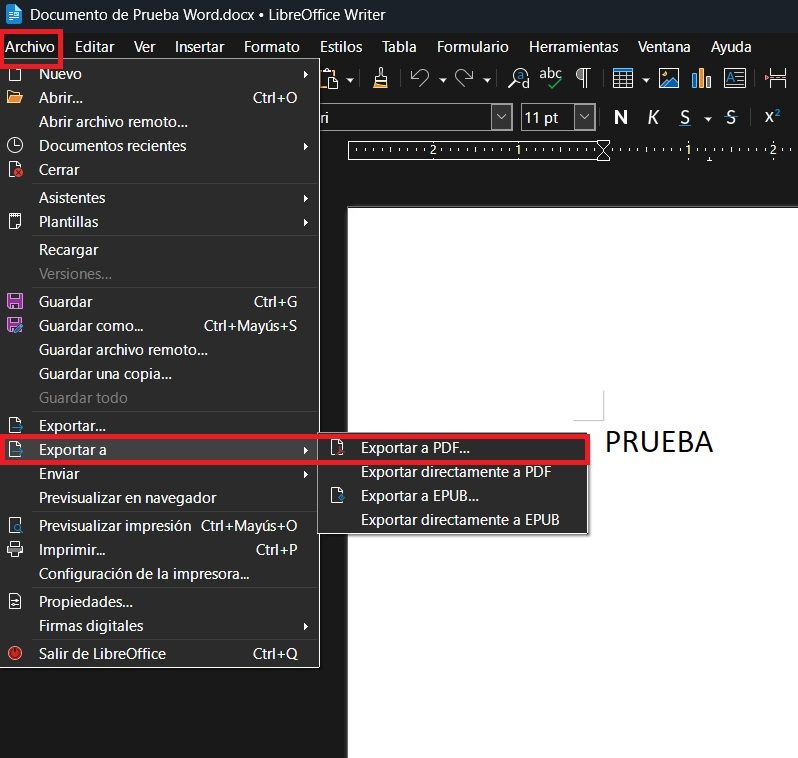The width and height of the screenshot is (798, 758).
Task: Choose Guardar with purple disk icon
Action: tap(159, 301)
